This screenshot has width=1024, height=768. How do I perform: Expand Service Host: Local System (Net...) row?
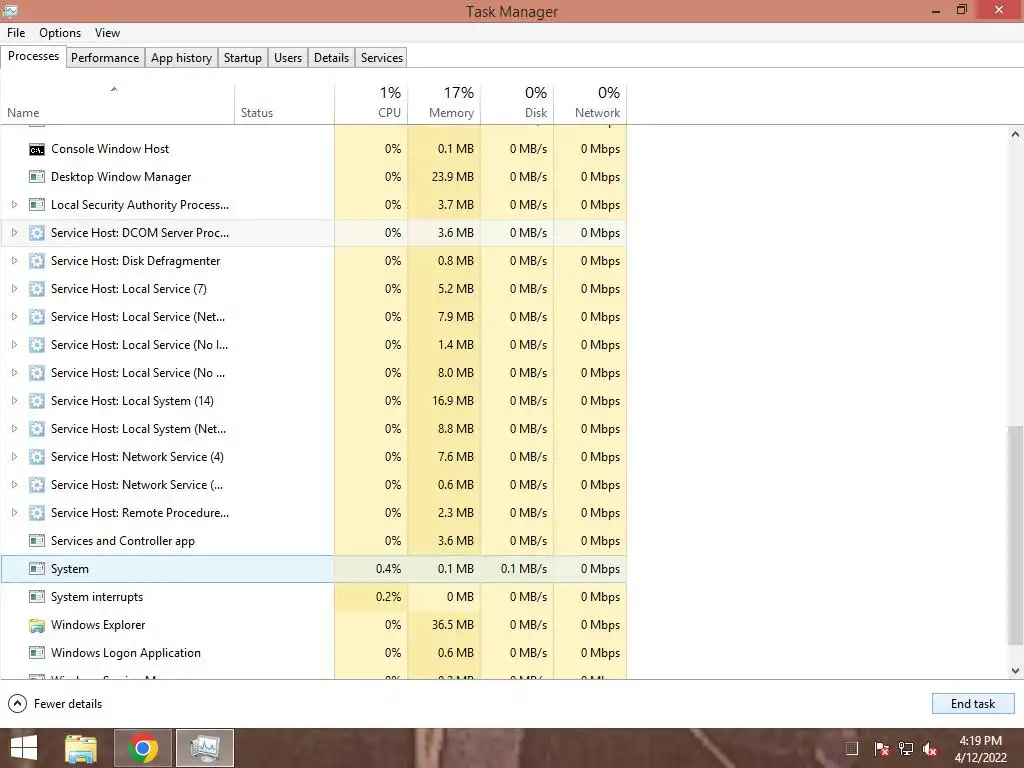click(14, 429)
